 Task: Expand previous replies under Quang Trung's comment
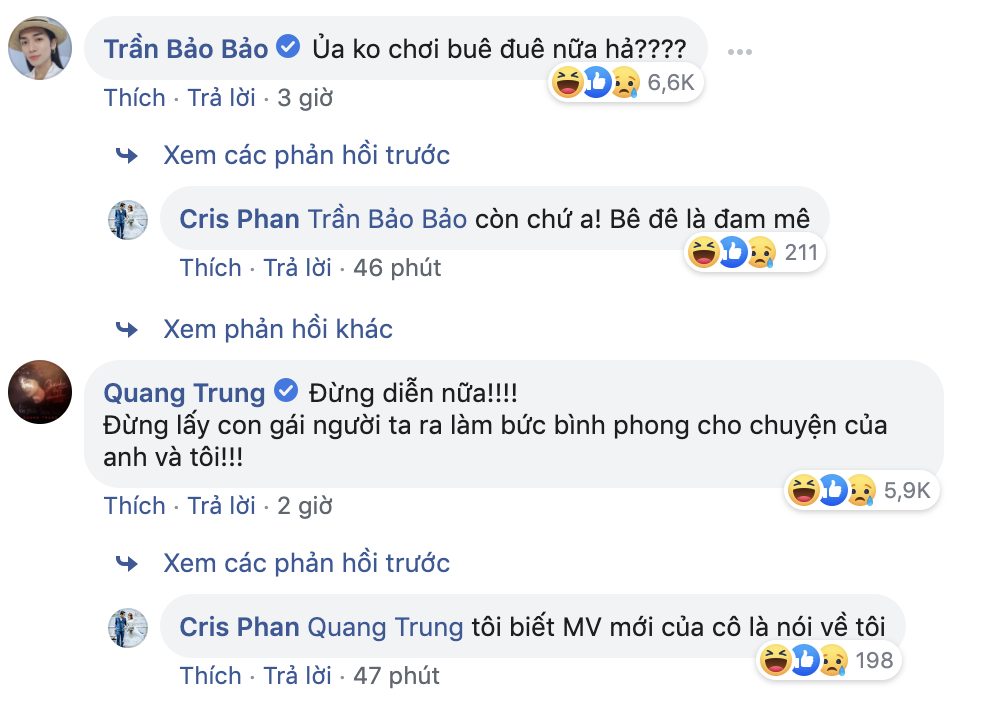pos(306,563)
